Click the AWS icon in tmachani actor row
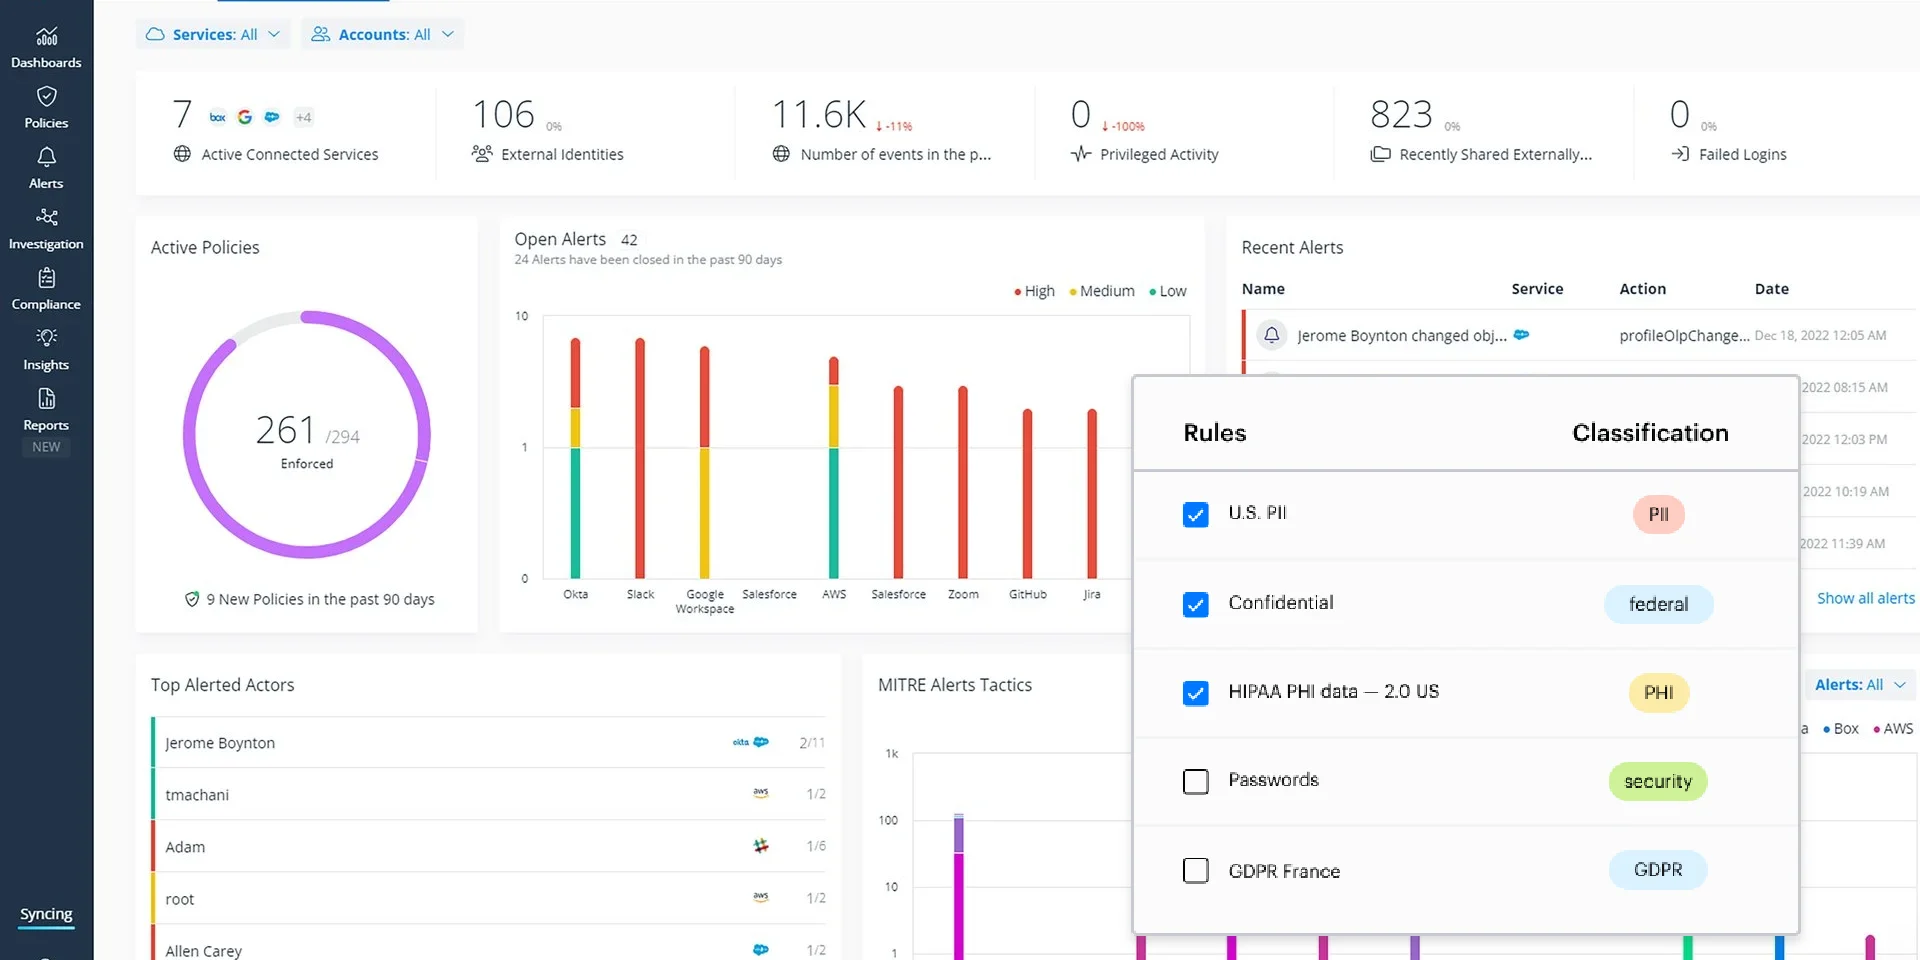Image resolution: width=1920 pixels, height=960 pixels. click(761, 793)
